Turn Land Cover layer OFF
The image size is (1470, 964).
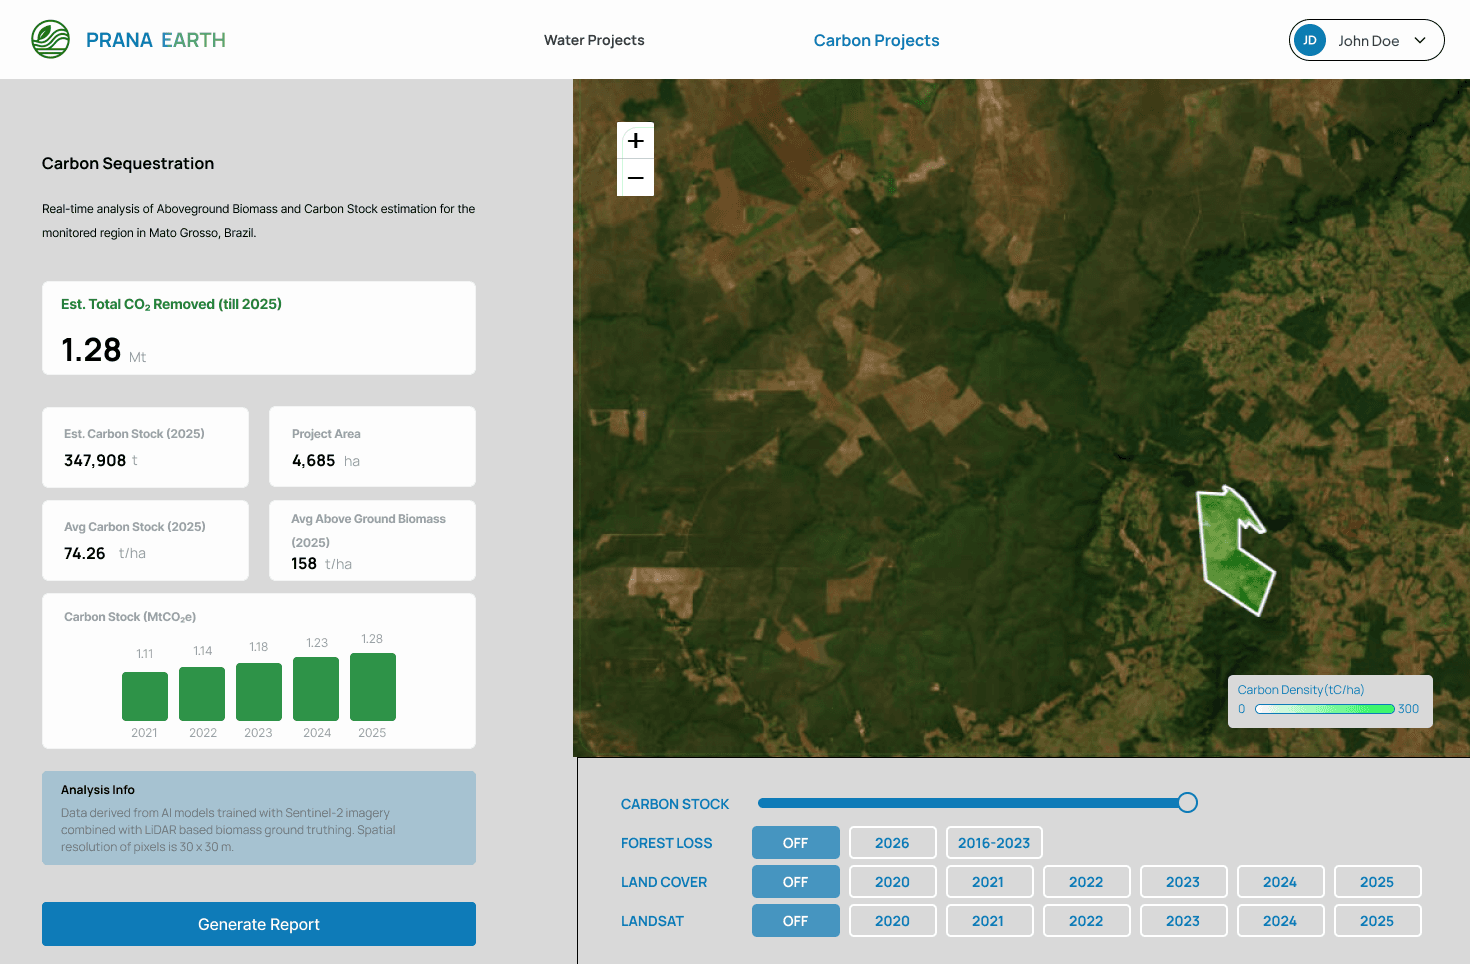796,882
